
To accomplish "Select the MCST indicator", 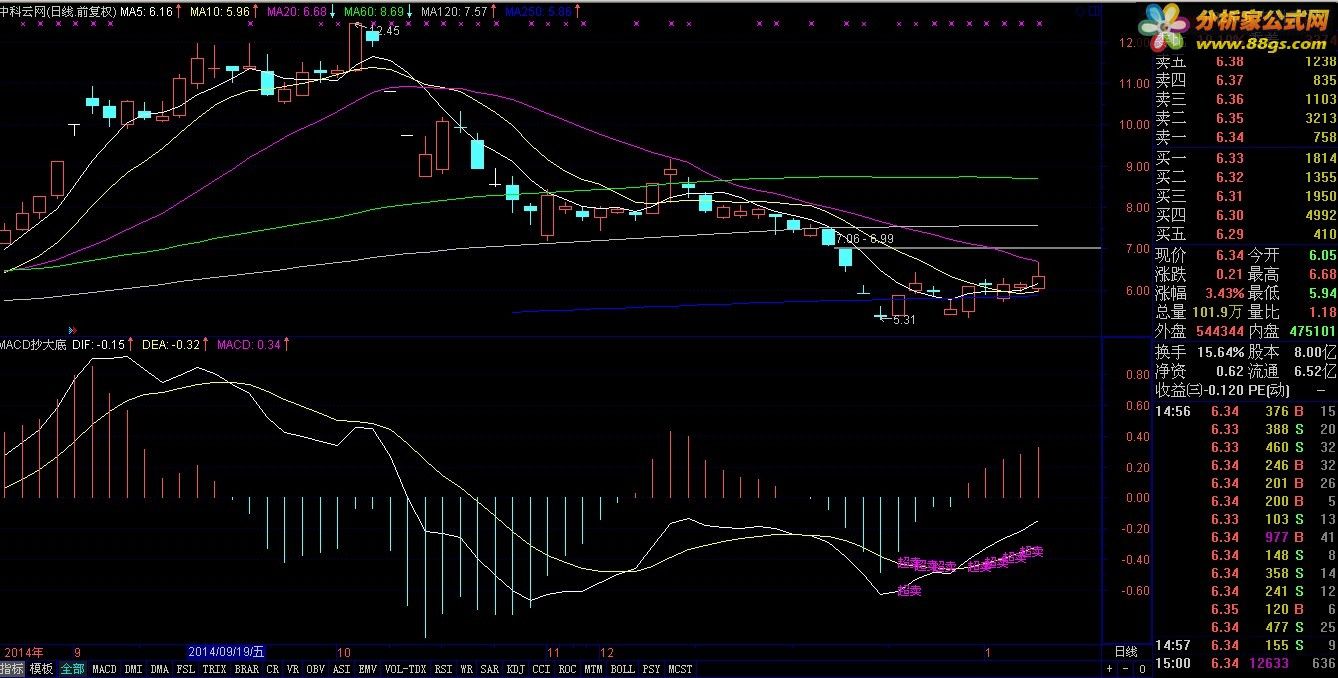I will 680,669.
